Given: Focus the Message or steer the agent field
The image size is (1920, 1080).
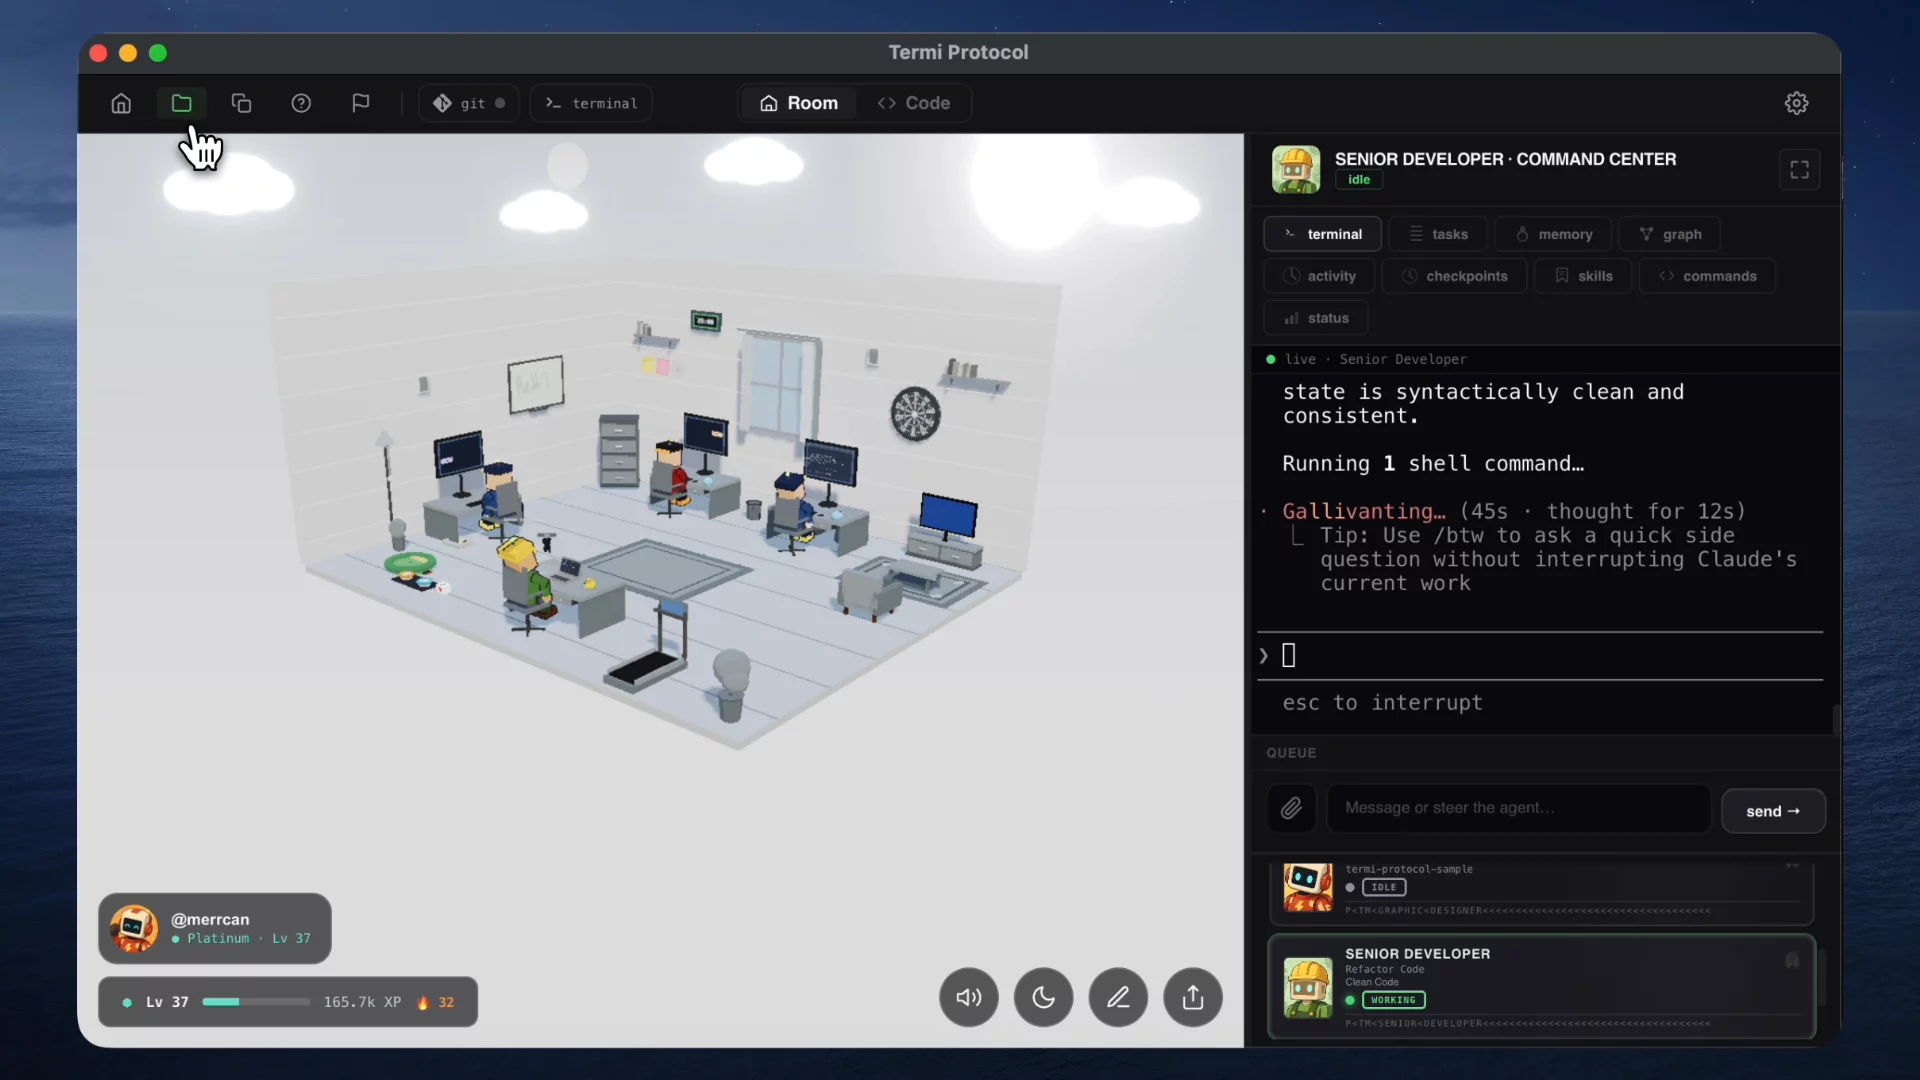Looking at the screenshot, I should point(1518,808).
